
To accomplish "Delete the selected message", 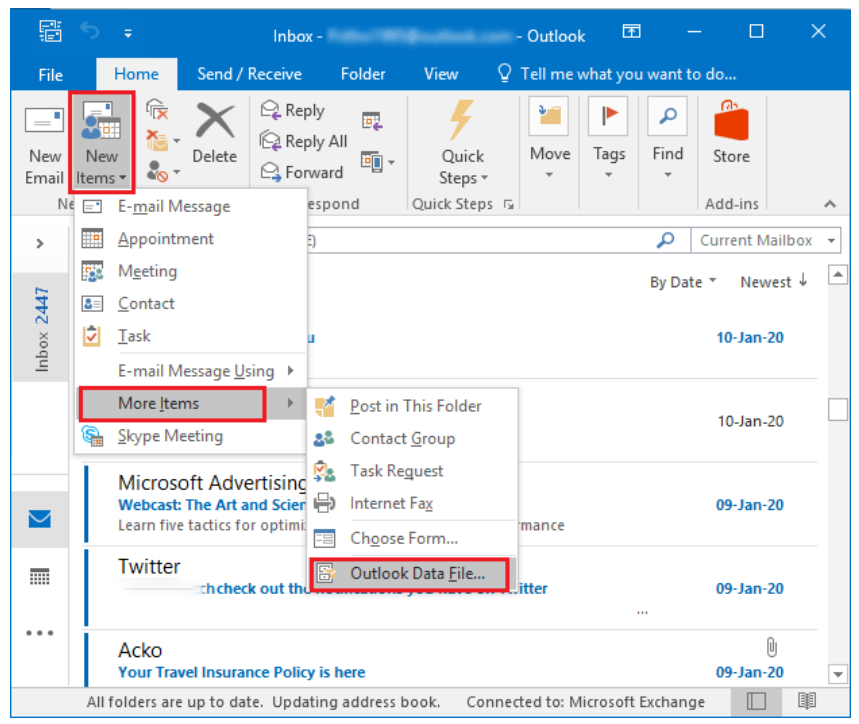I will 214,134.
